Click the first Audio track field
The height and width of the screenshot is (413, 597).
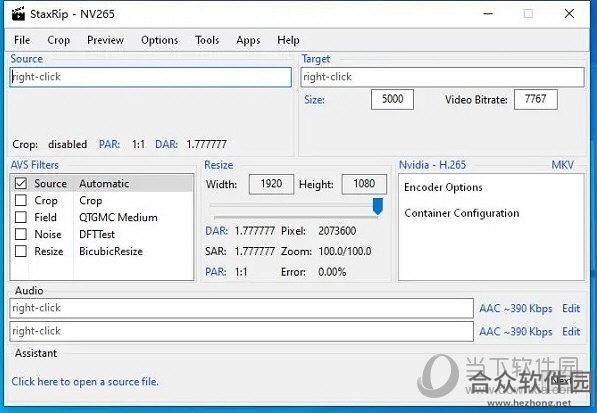pyautogui.click(x=241, y=308)
